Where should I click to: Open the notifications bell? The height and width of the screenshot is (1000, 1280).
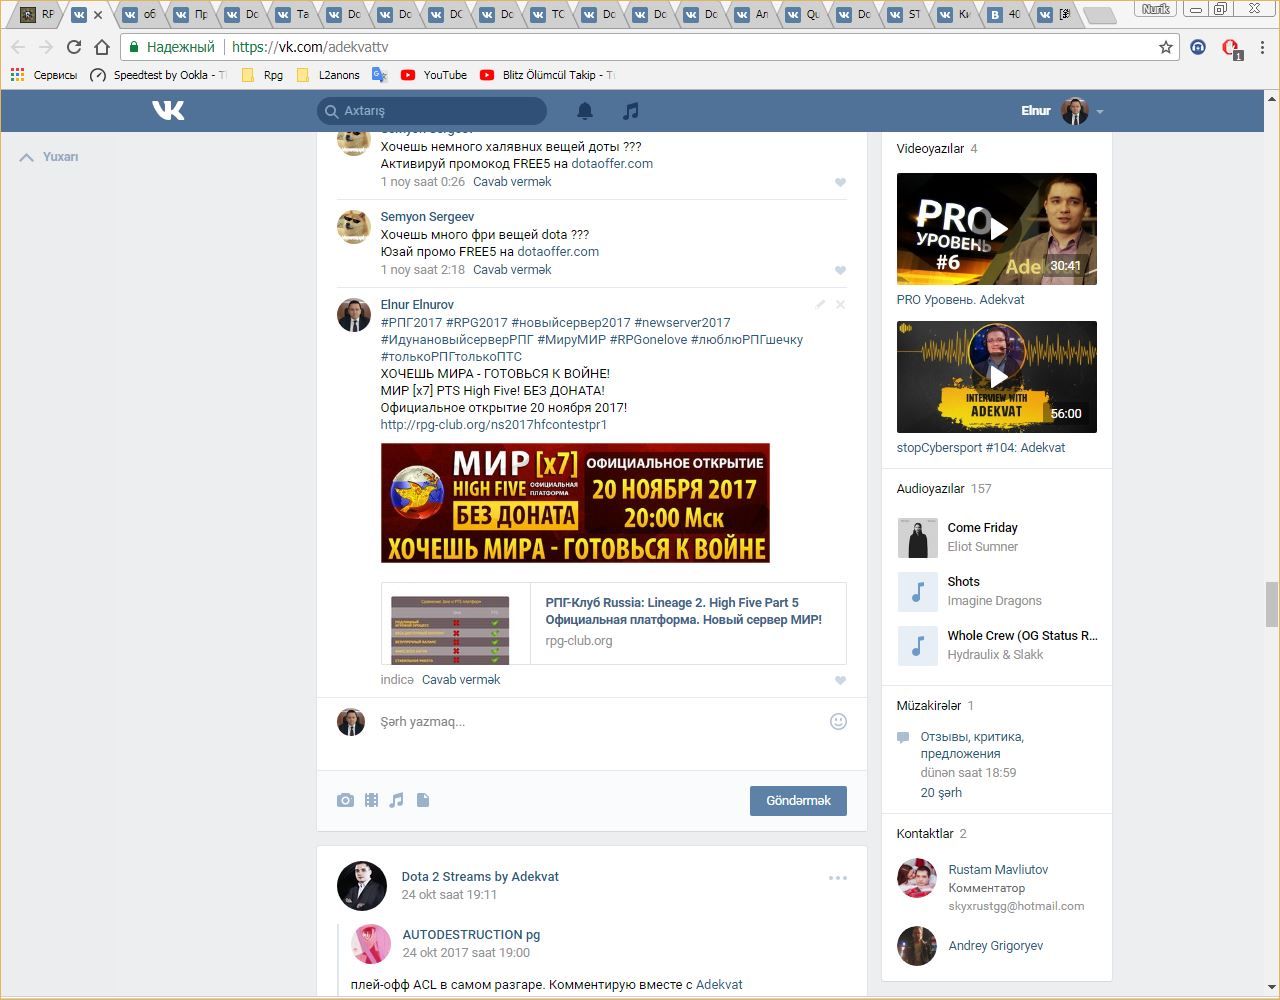pos(585,111)
